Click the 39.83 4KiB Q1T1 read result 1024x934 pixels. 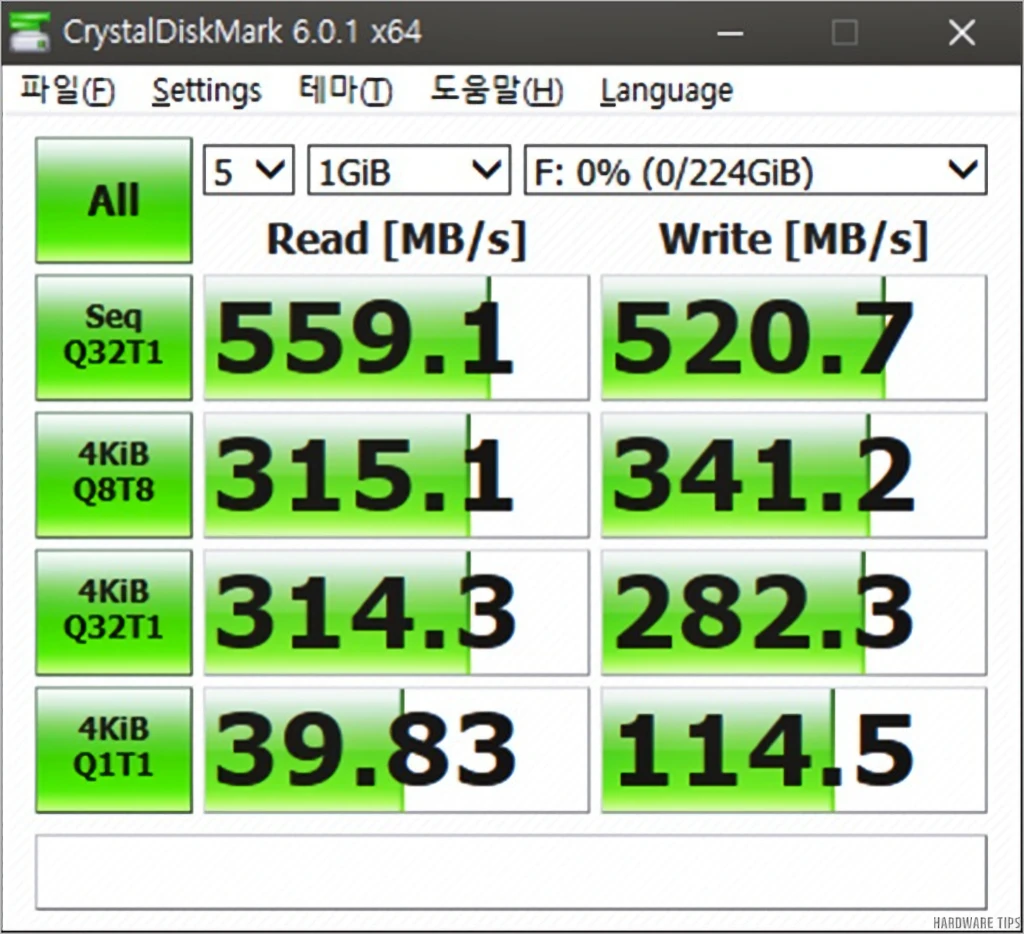[x=397, y=749]
